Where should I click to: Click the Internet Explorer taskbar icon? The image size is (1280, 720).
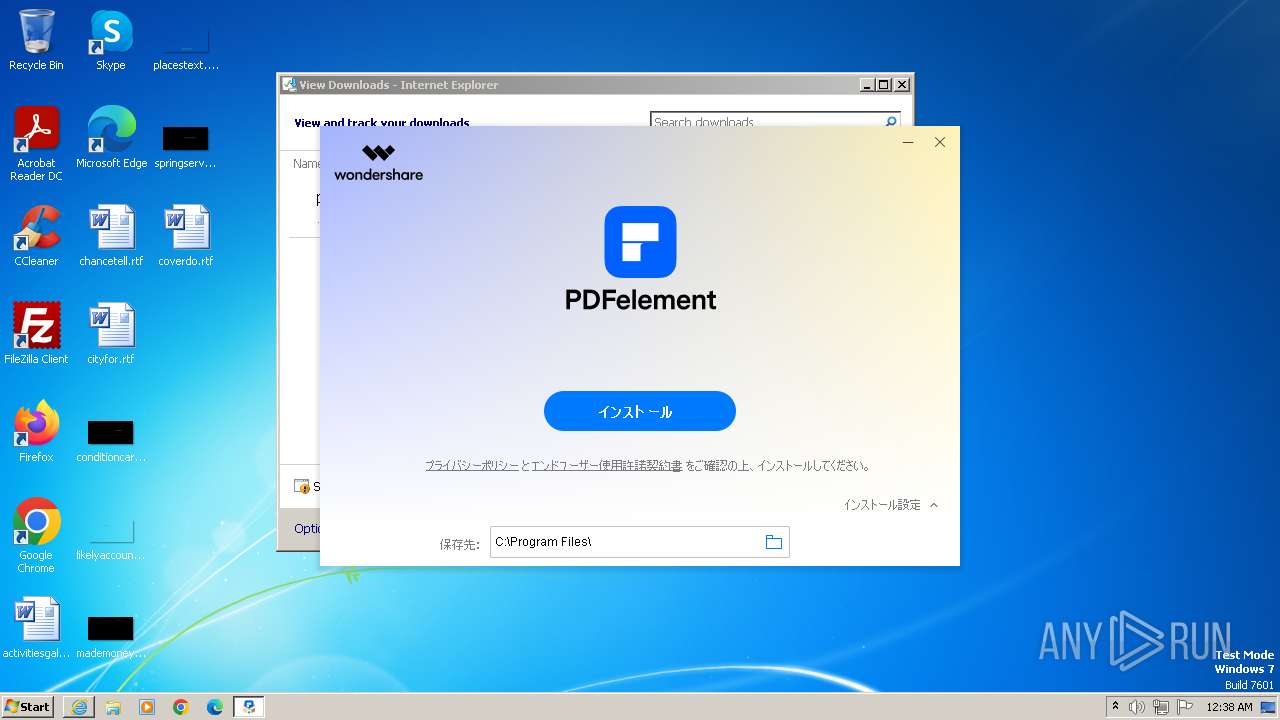[79, 707]
